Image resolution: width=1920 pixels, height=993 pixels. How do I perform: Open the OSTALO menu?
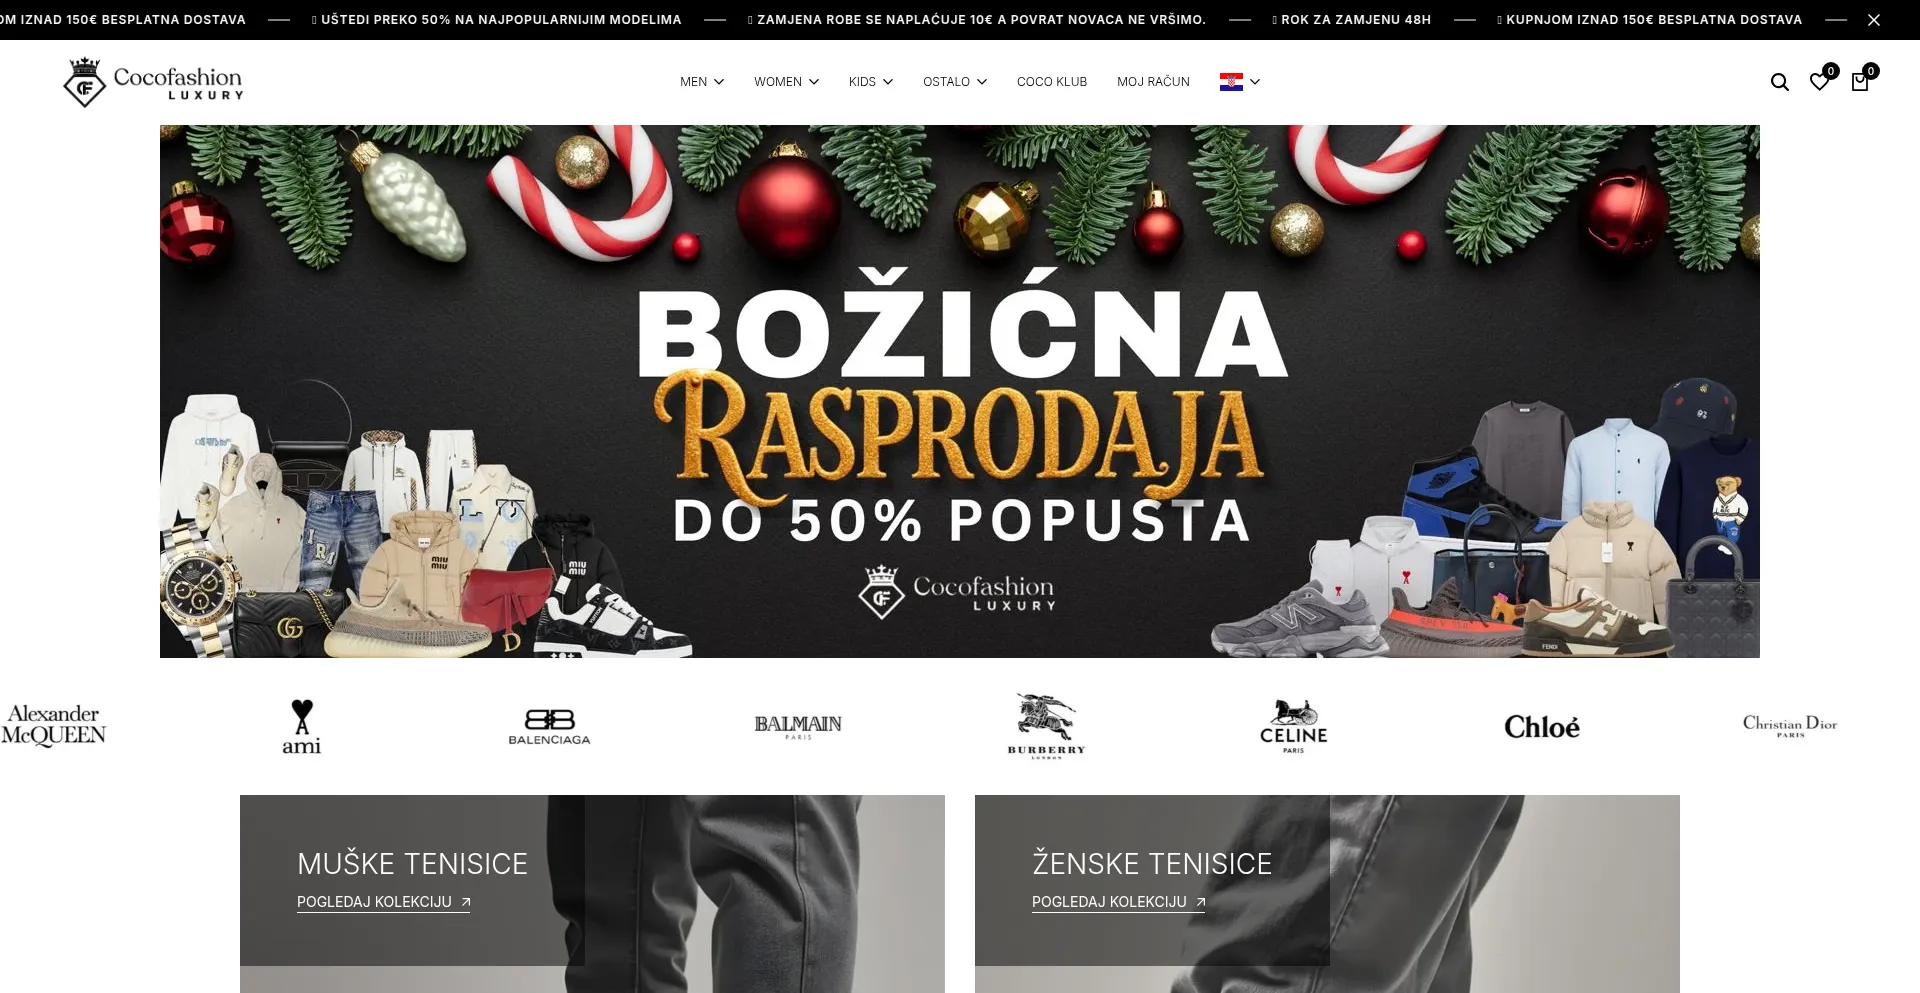[x=955, y=82]
